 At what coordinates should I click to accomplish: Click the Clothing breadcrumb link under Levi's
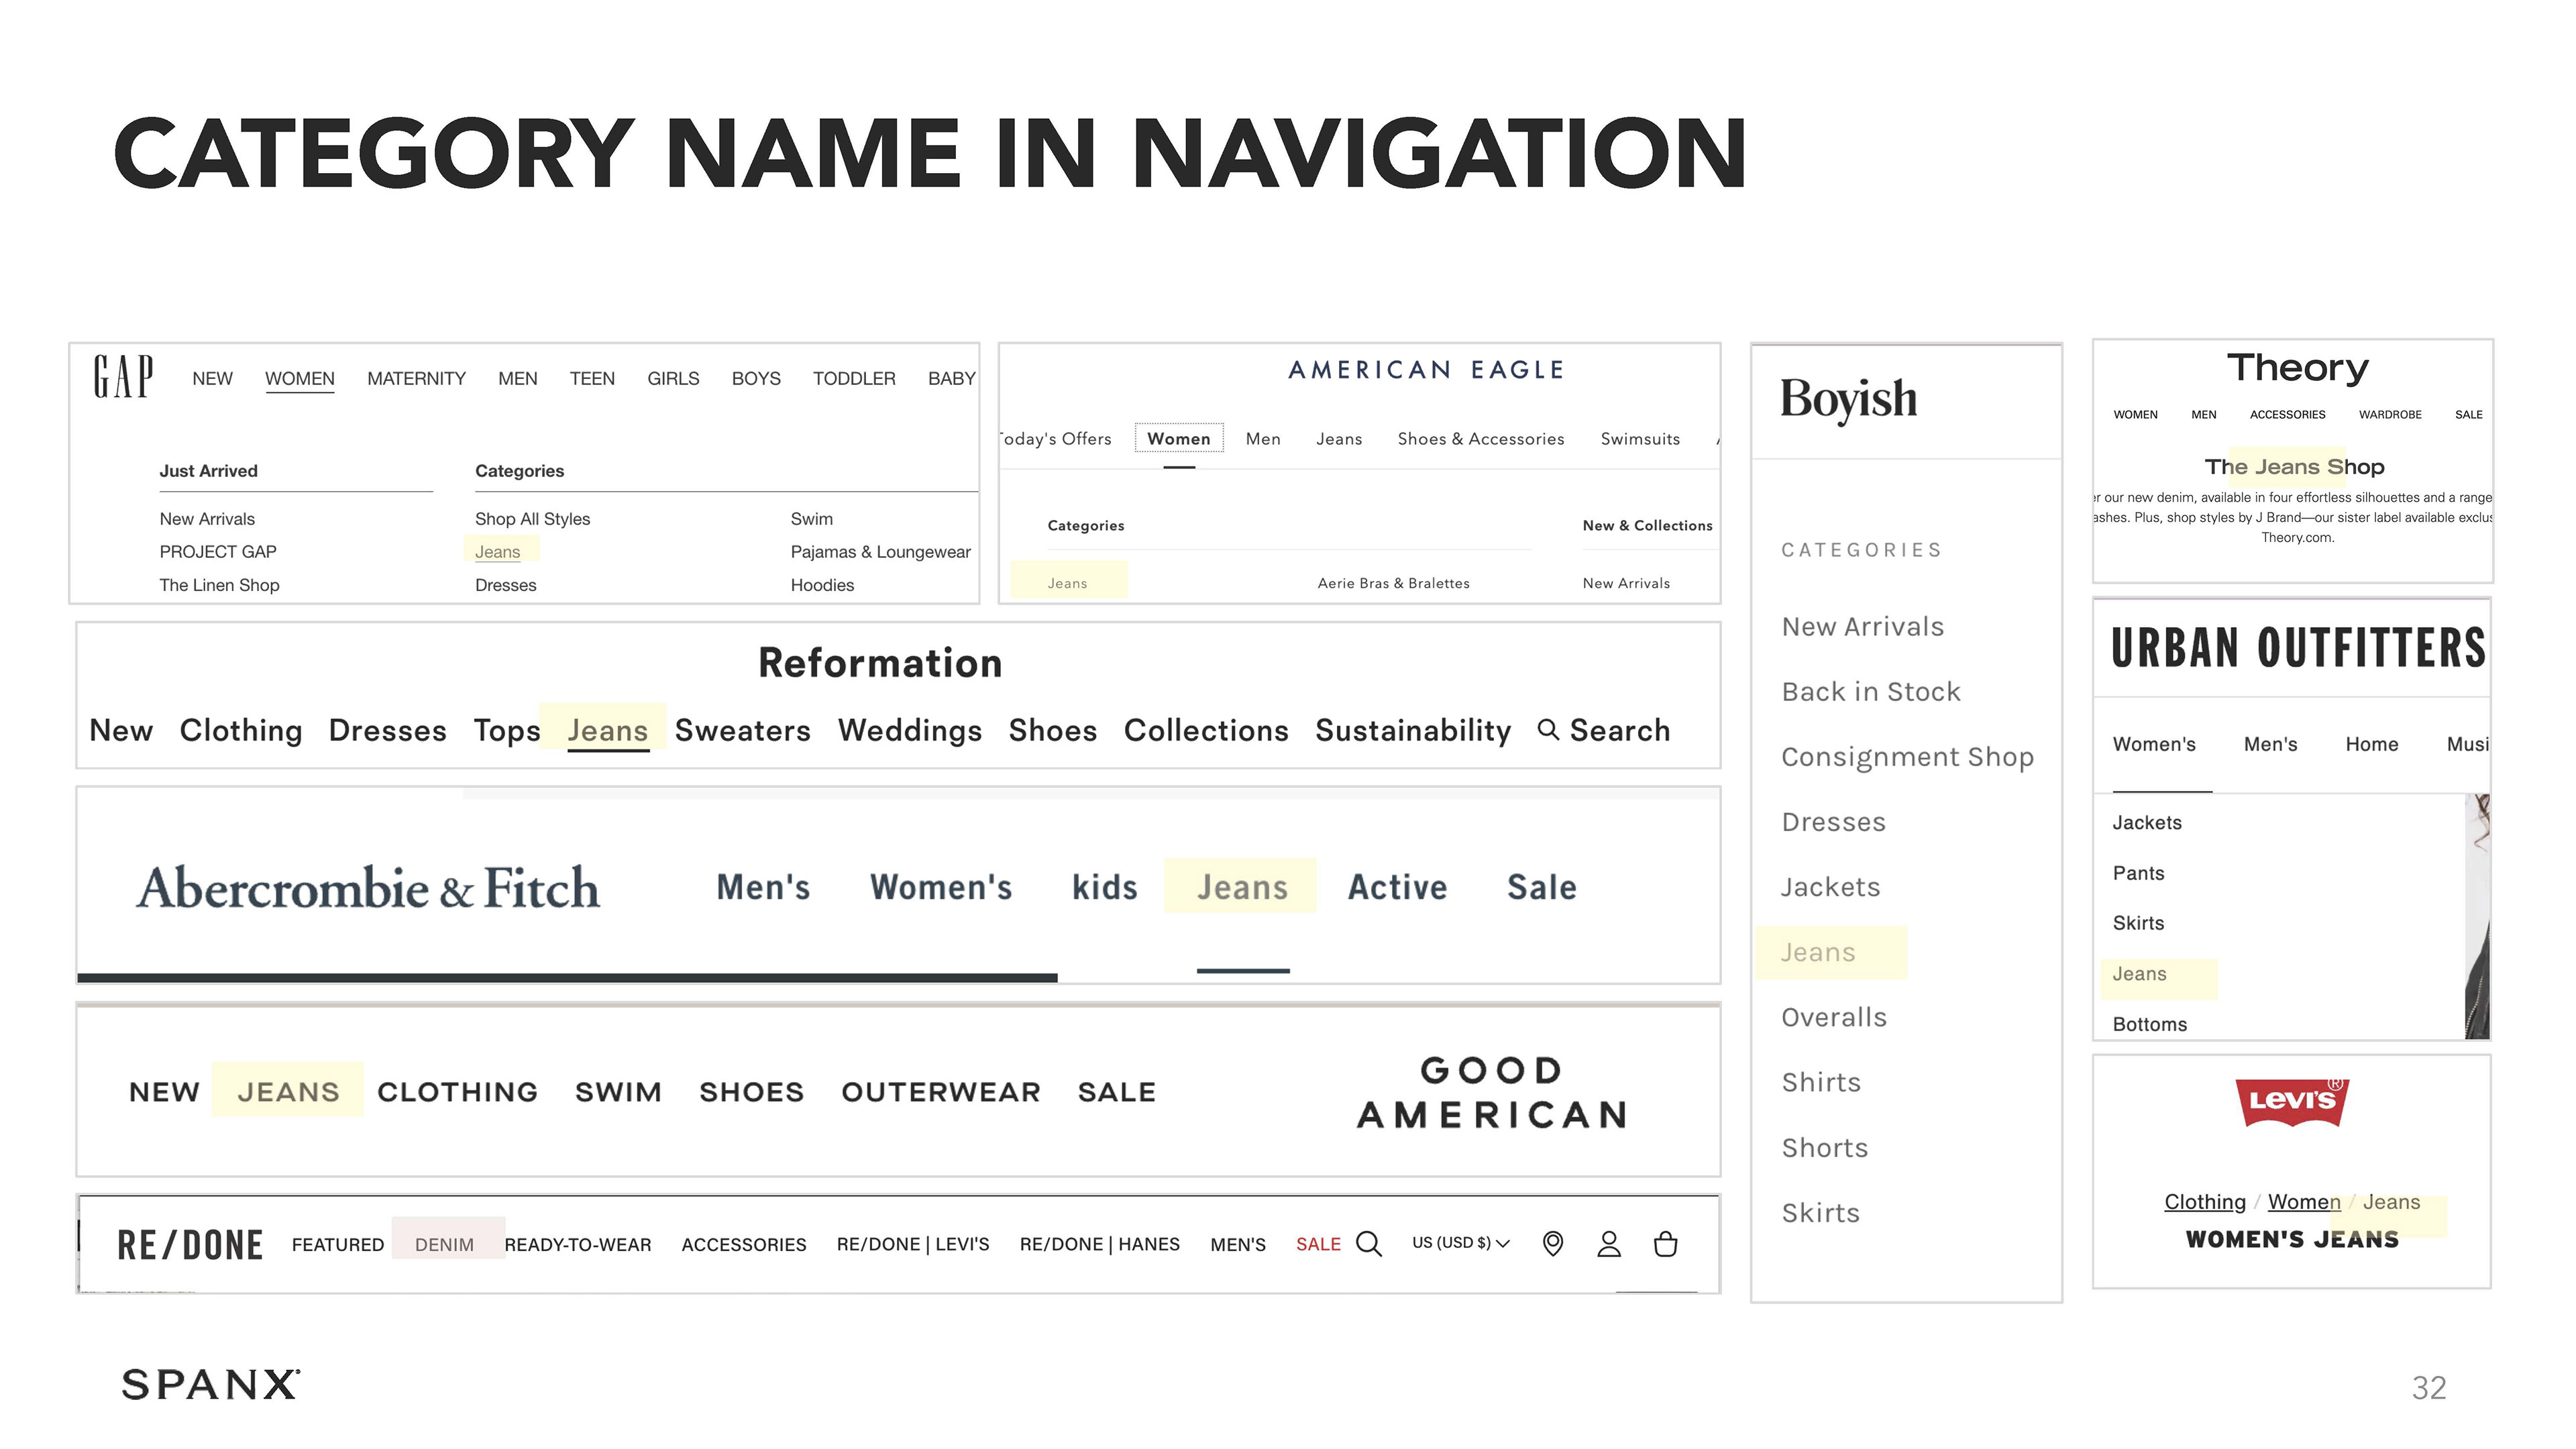click(2205, 1202)
